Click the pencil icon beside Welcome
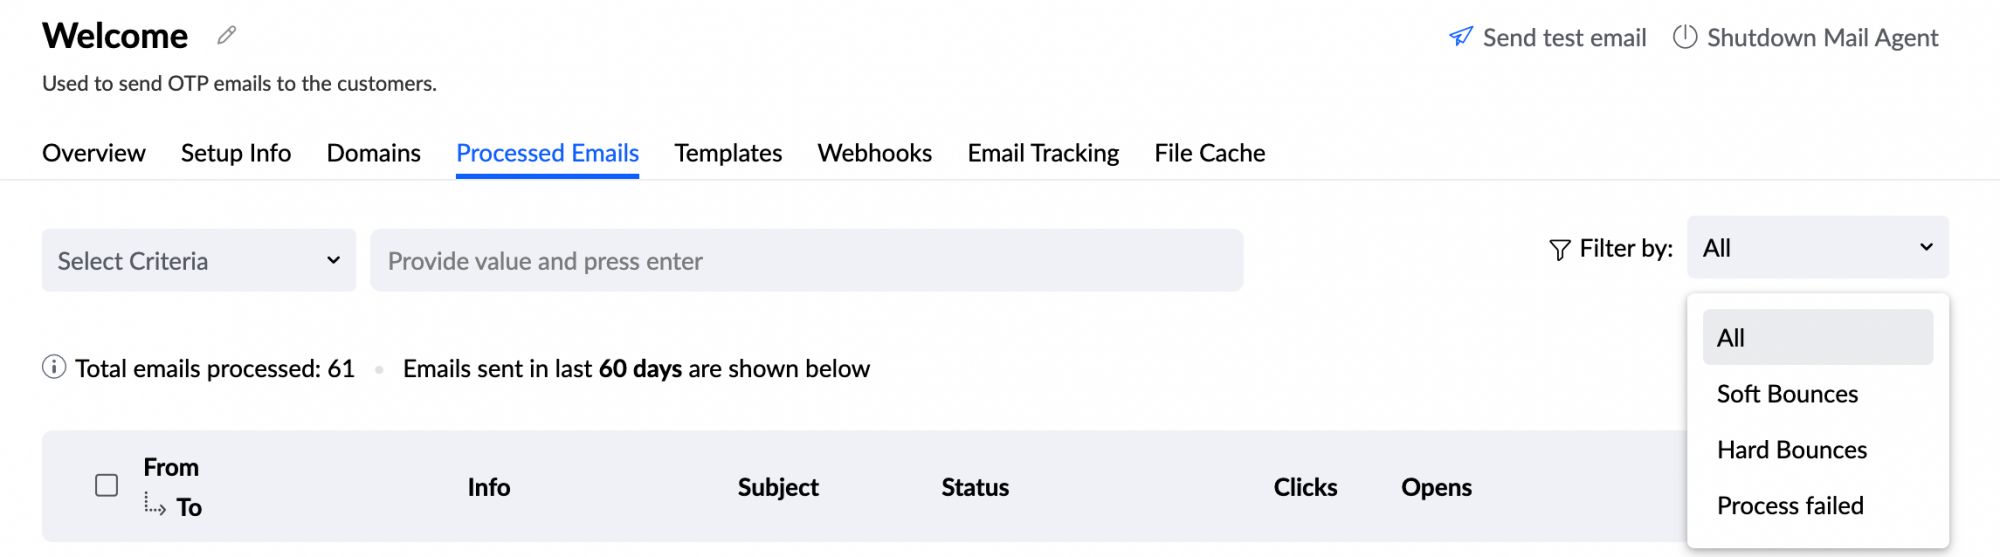 pyautogui.click(x=227, y=35)
